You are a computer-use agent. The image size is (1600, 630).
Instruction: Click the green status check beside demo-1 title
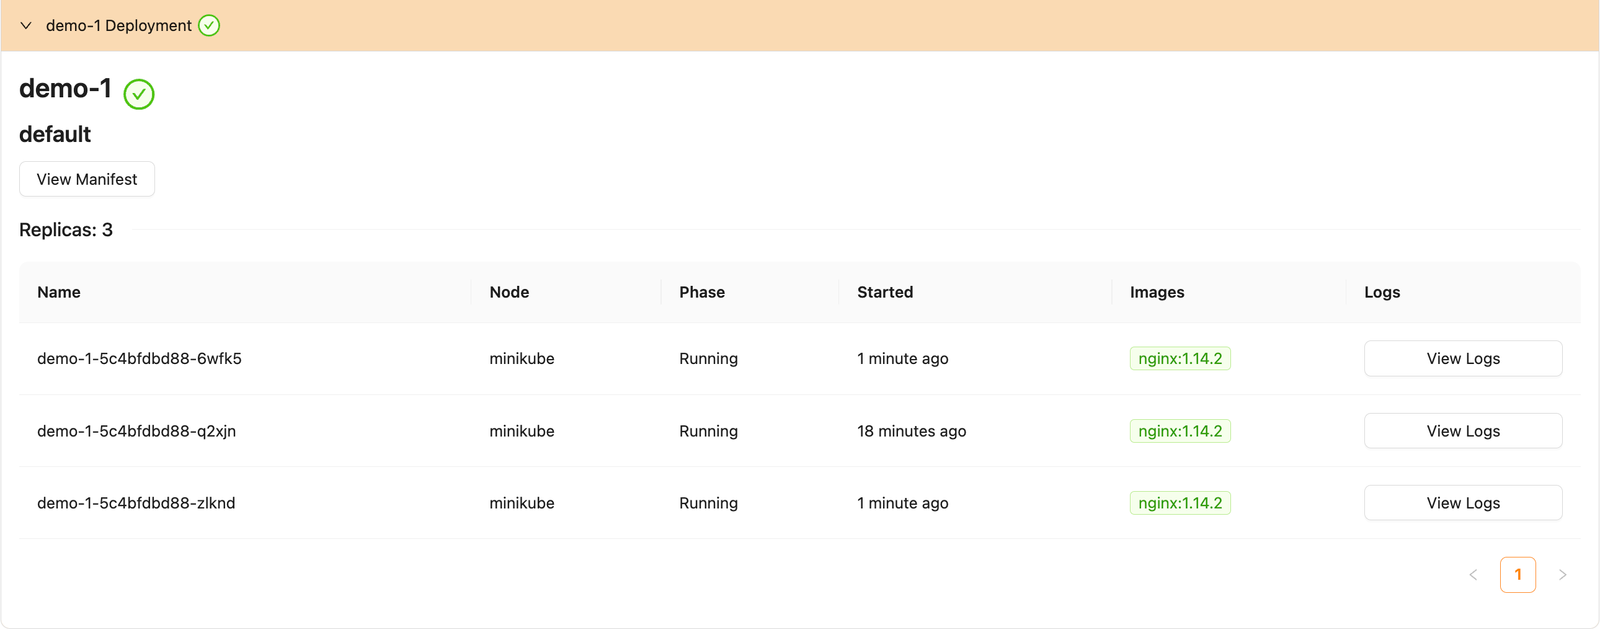139,94
